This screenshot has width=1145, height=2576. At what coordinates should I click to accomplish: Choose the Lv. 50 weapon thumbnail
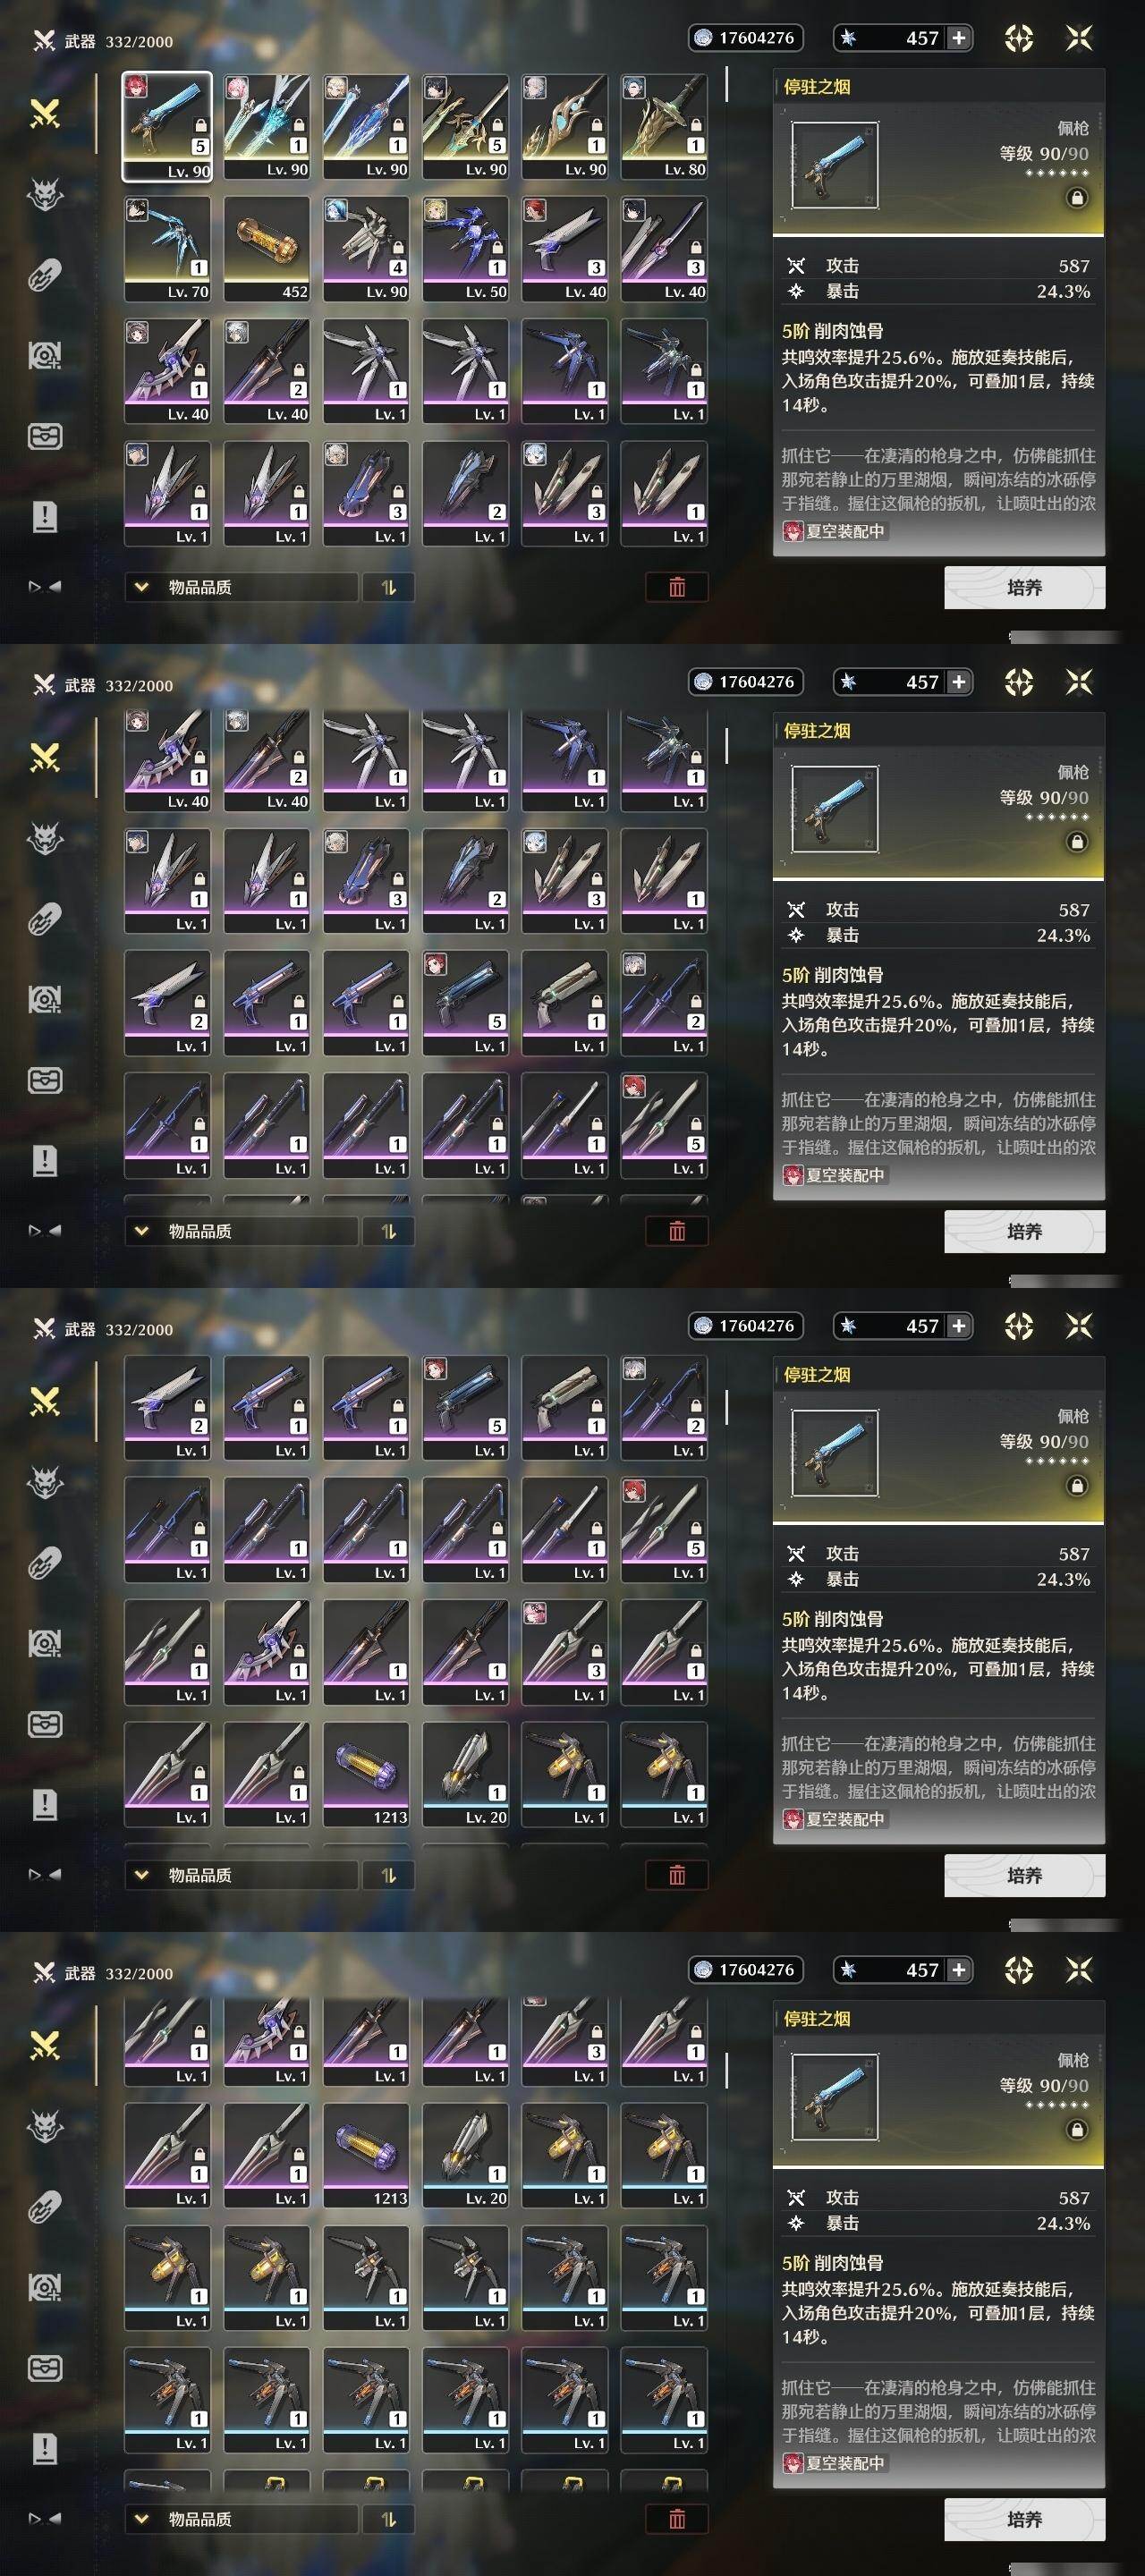click(465, 249)
